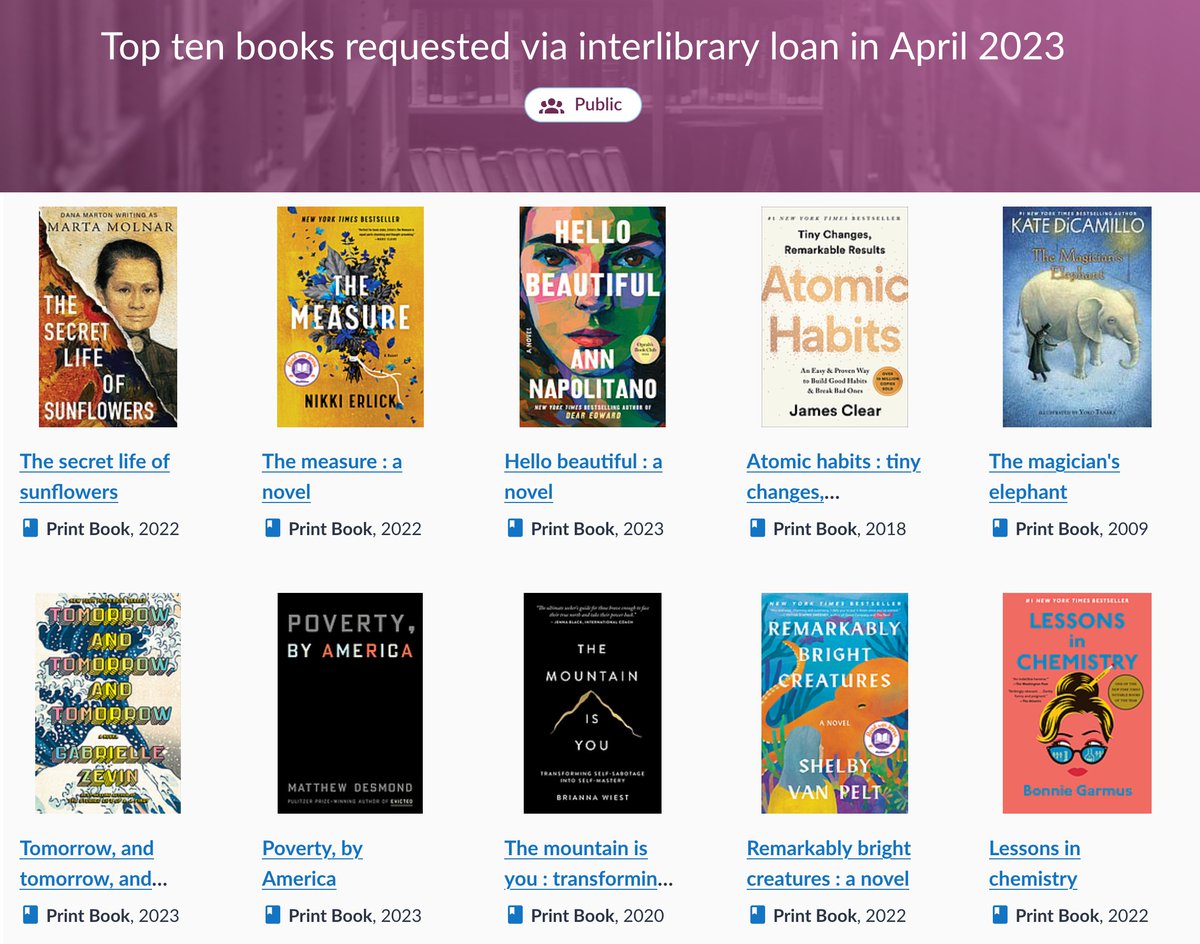
Task: Open The measure : a novel link
Action: click(x=332, y=476)
